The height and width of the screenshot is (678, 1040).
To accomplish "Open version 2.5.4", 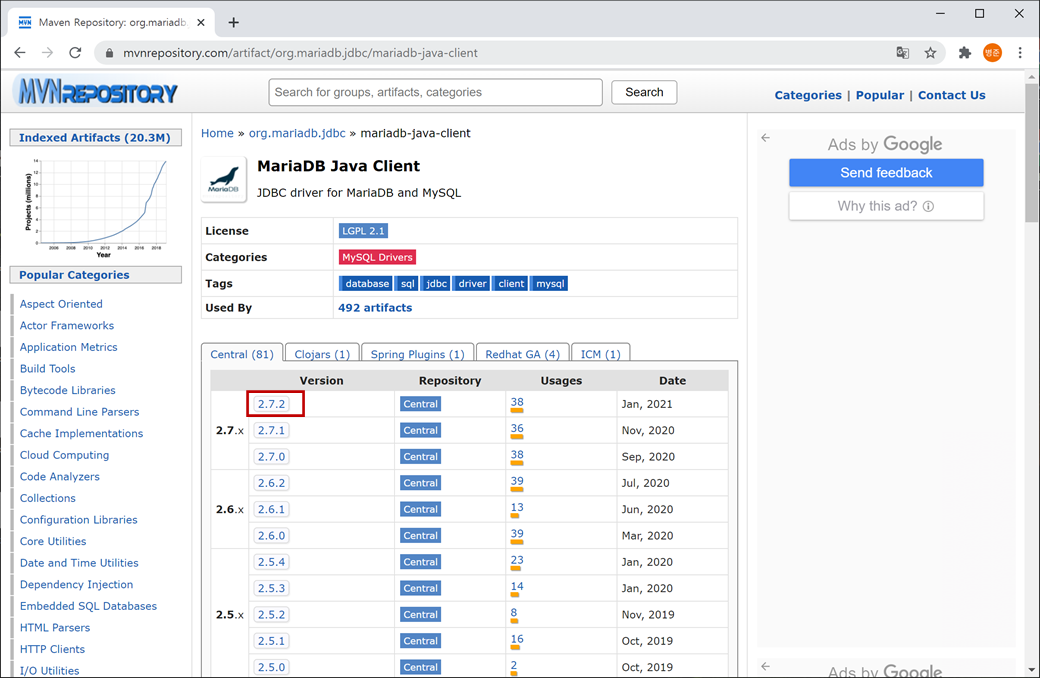I will click(x=271, y=562).
